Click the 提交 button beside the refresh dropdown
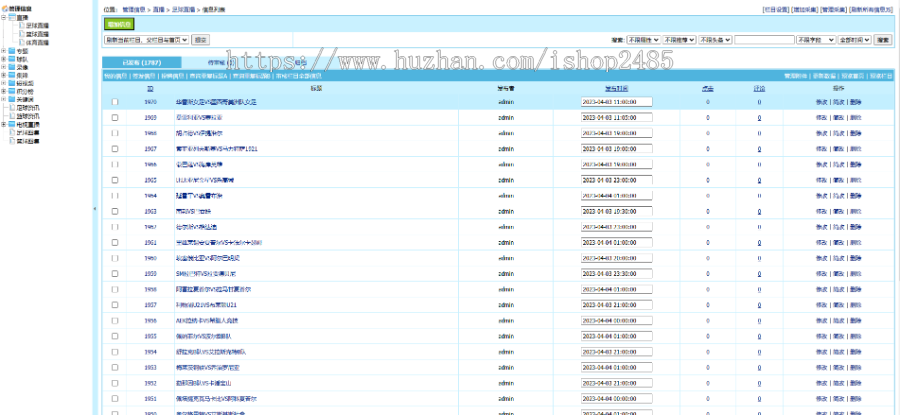This screenshot has height=415, width=900. (x=200, y=40)
